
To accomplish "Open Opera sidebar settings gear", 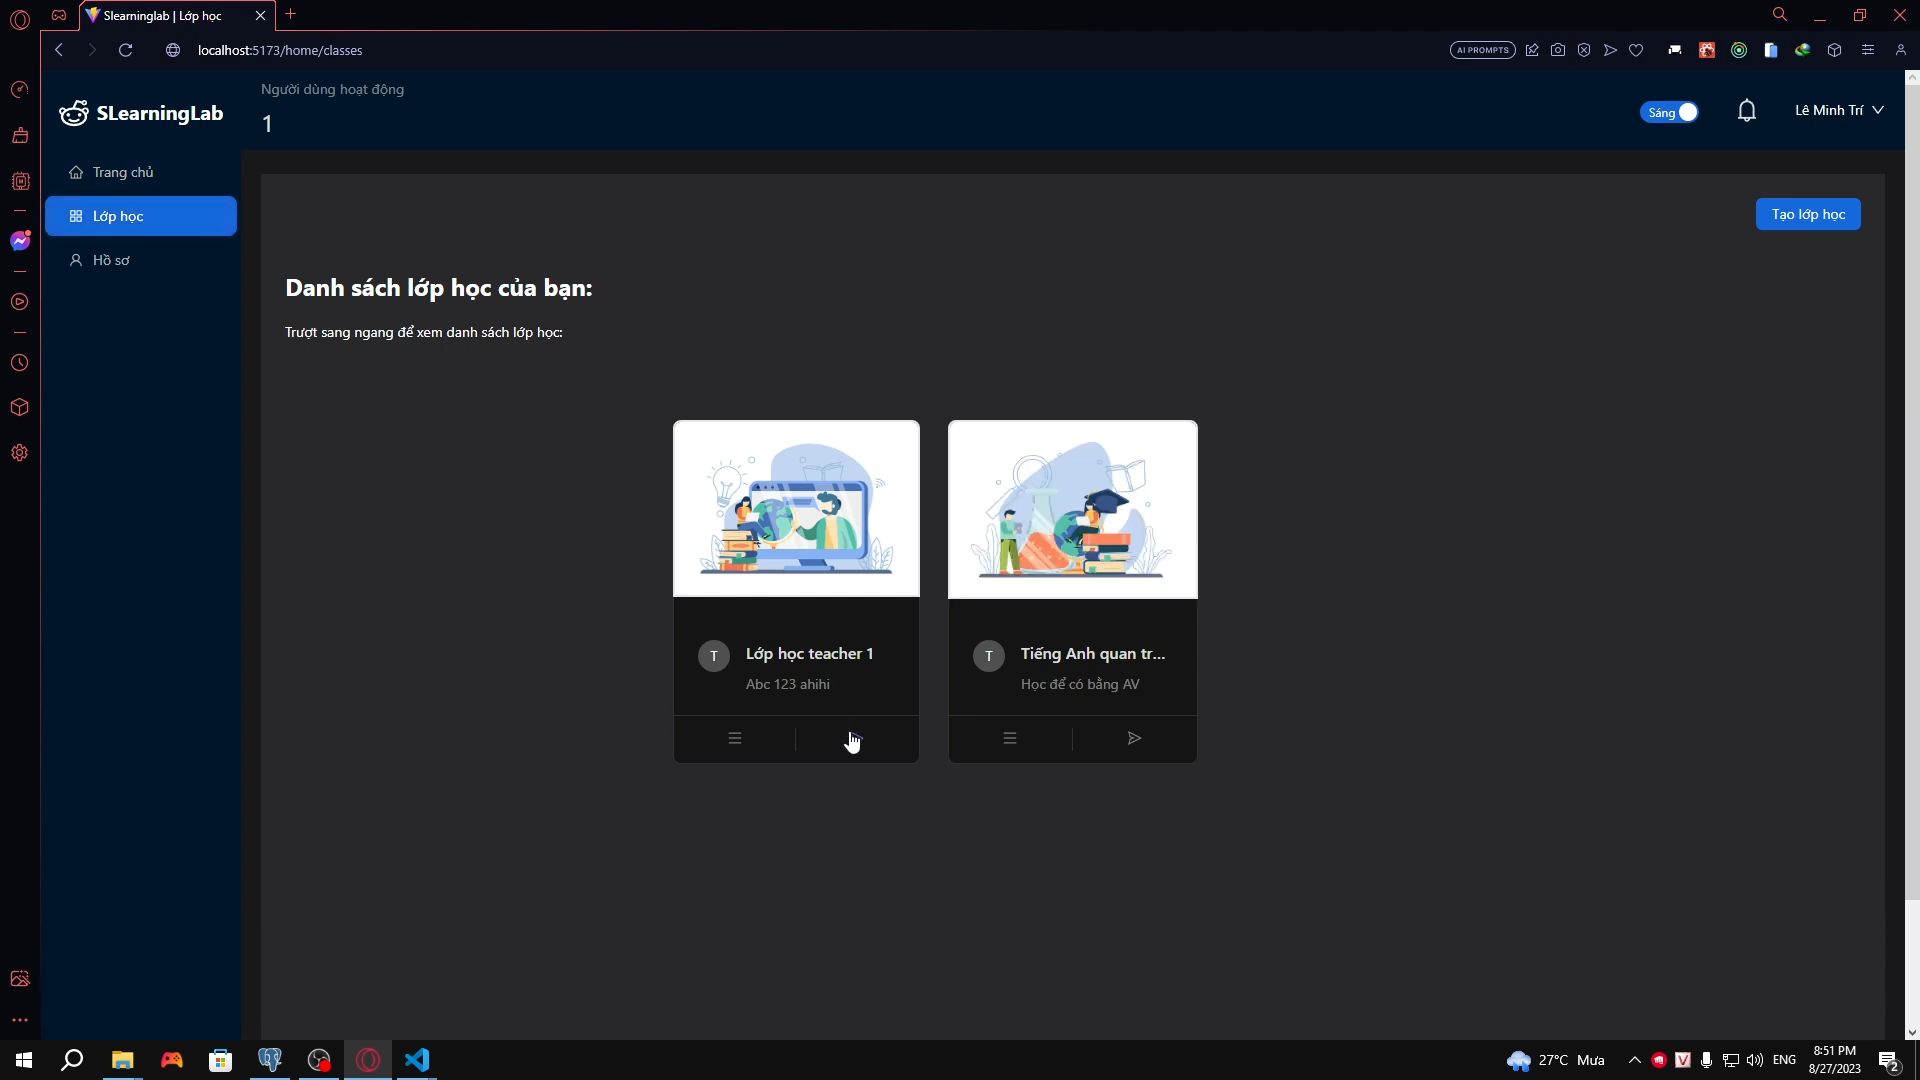I will coord(20,453).
